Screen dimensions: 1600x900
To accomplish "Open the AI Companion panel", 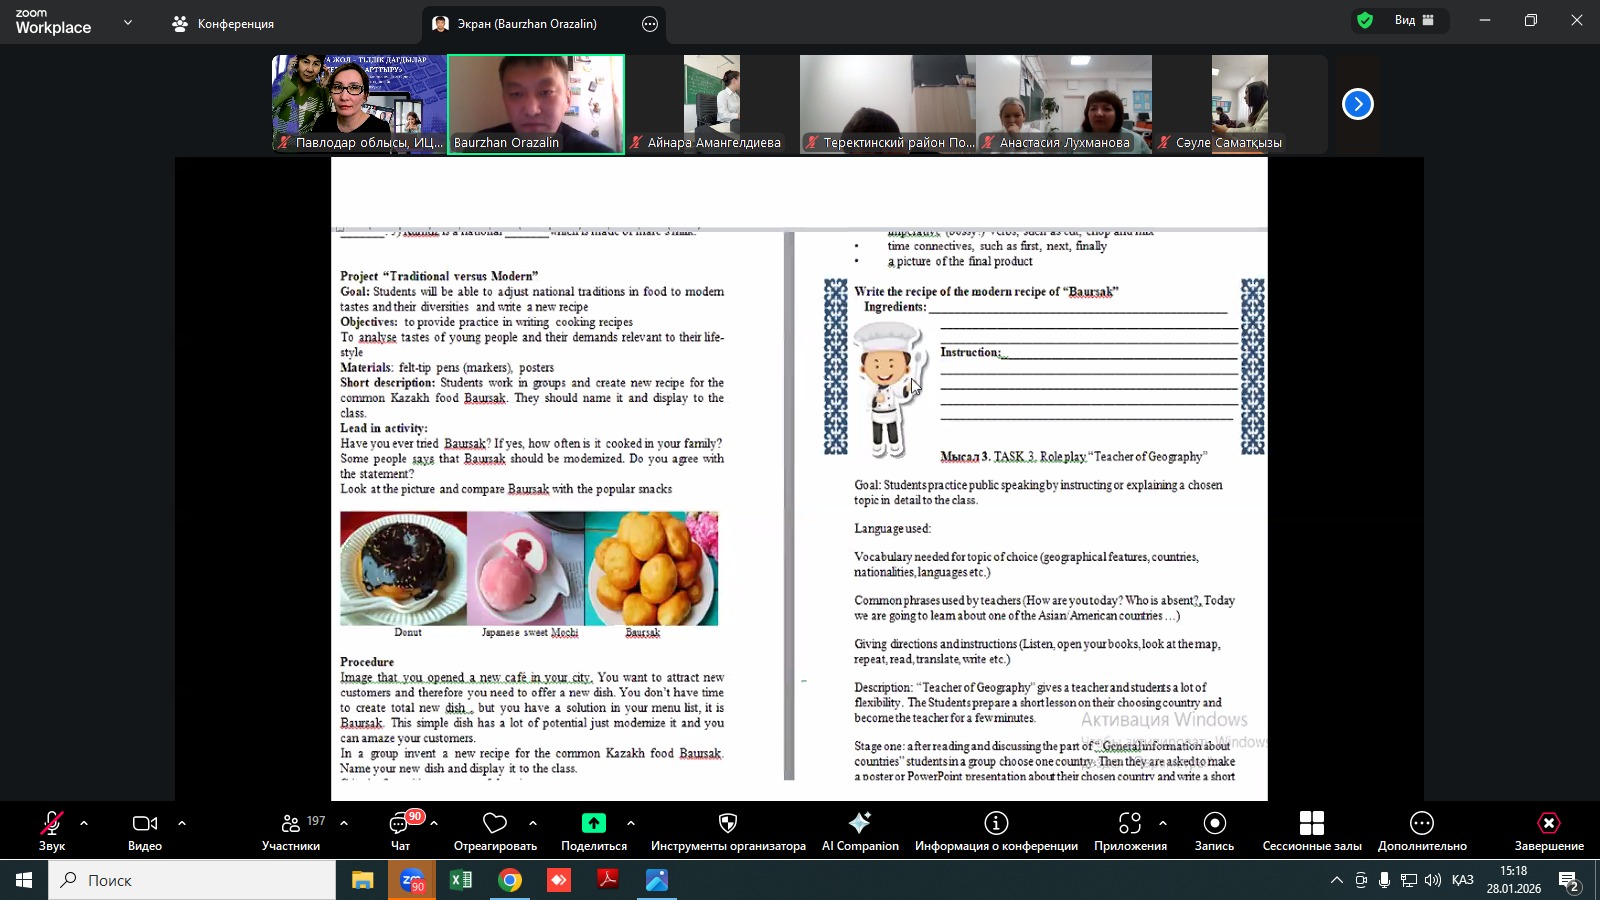I will click(x=859, y=824).
